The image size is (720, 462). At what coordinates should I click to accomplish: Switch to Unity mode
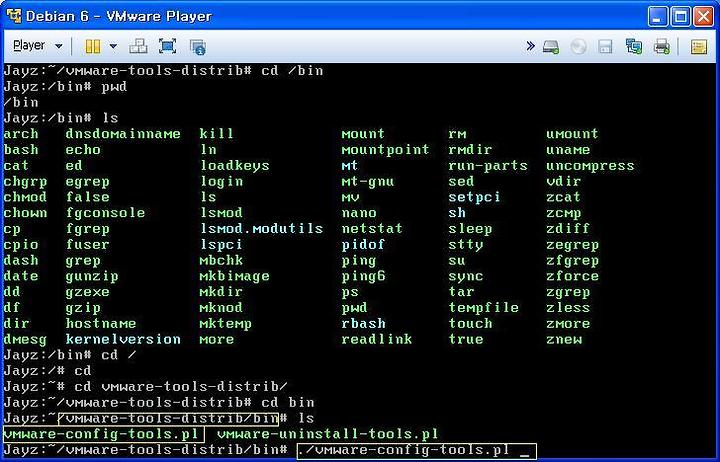[197, 47]
